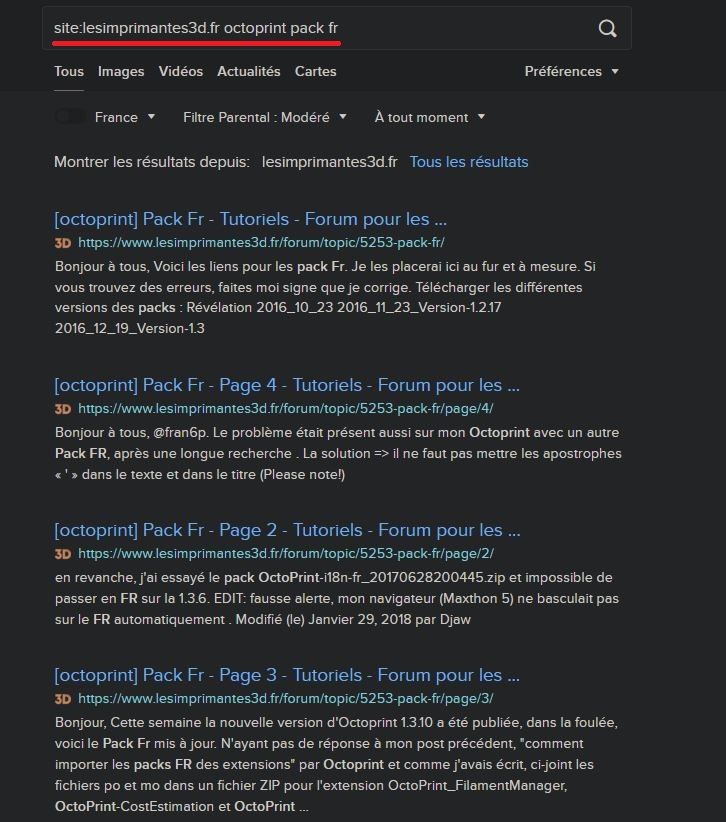The width and height of the screenshot is (726, 822).
Task: Click the snippet starting 'Bonjour, Cette semaine la nouvelle version'
Action: [x=337, y=764]
